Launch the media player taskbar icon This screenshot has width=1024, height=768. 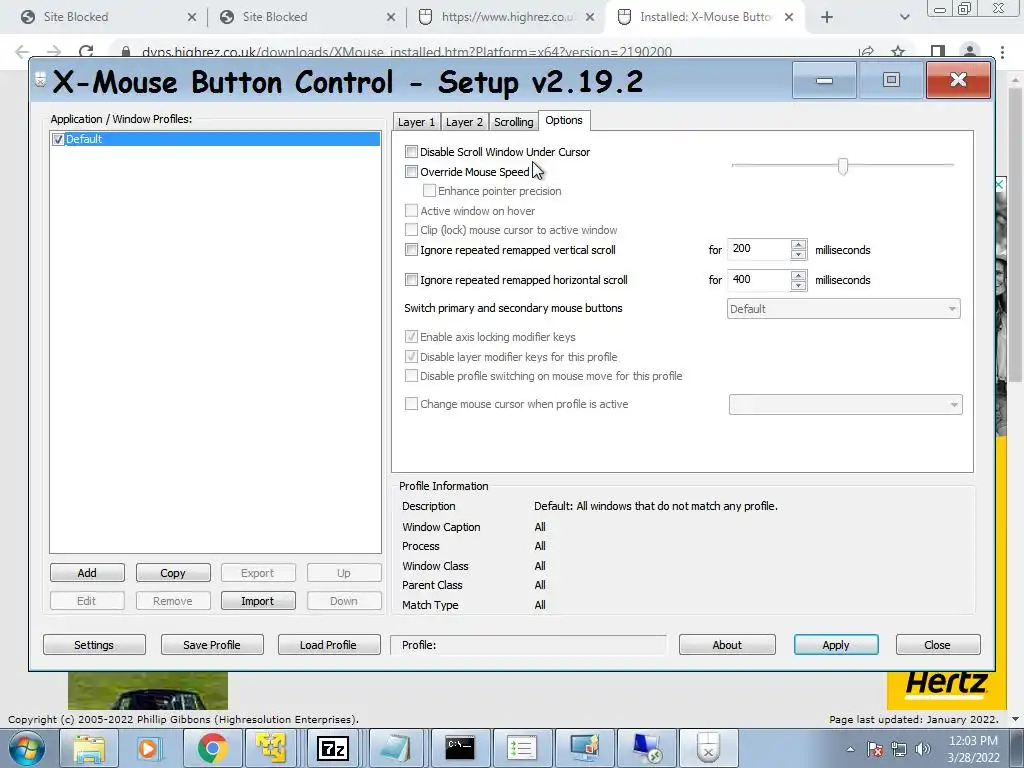click(148, 748)
